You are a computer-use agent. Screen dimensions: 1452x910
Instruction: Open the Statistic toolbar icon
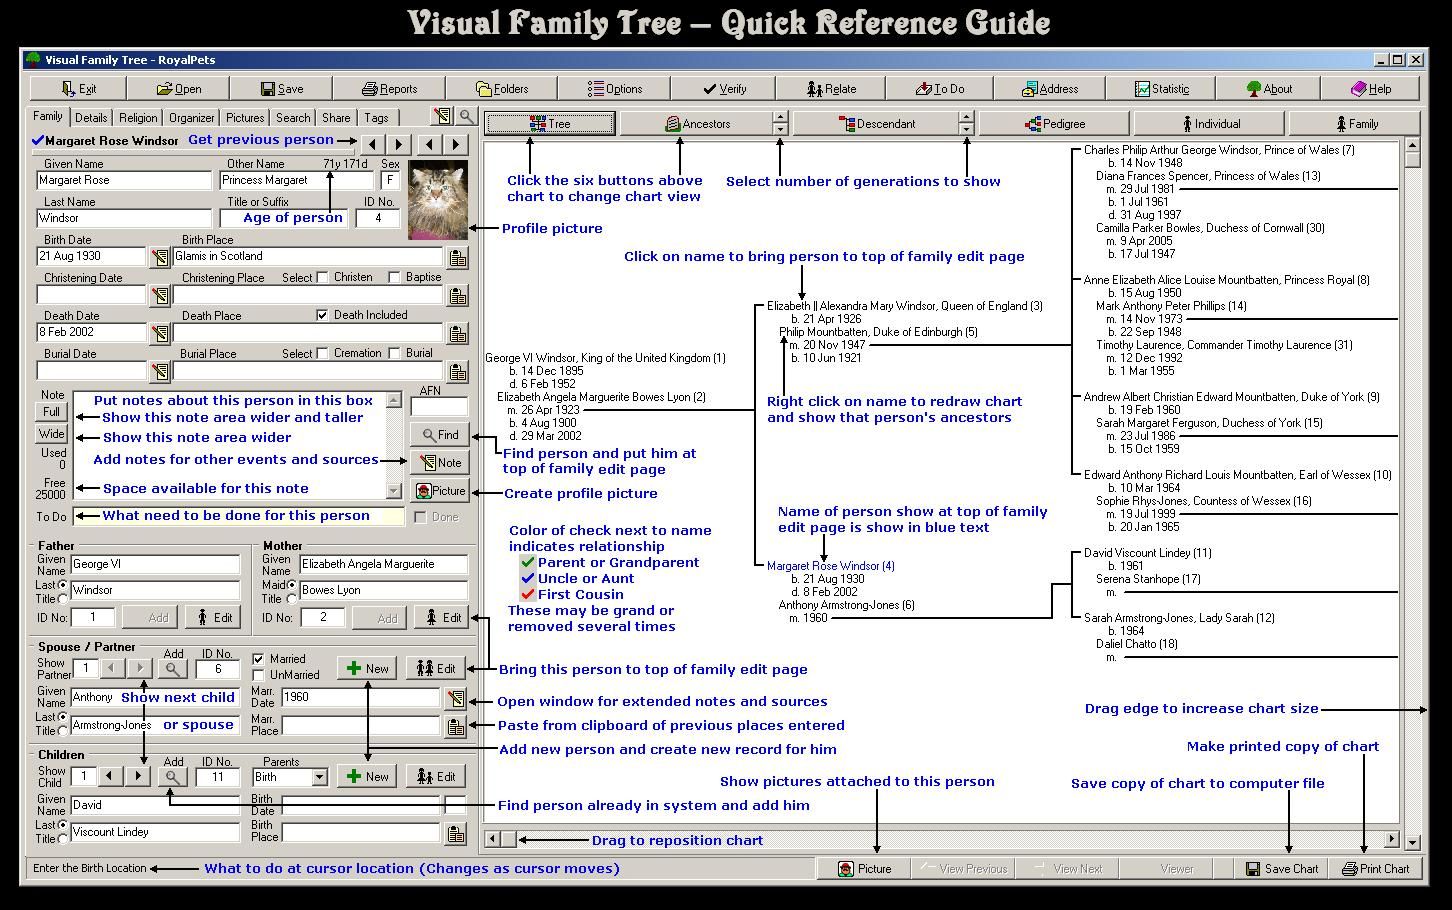point(1161,88)
